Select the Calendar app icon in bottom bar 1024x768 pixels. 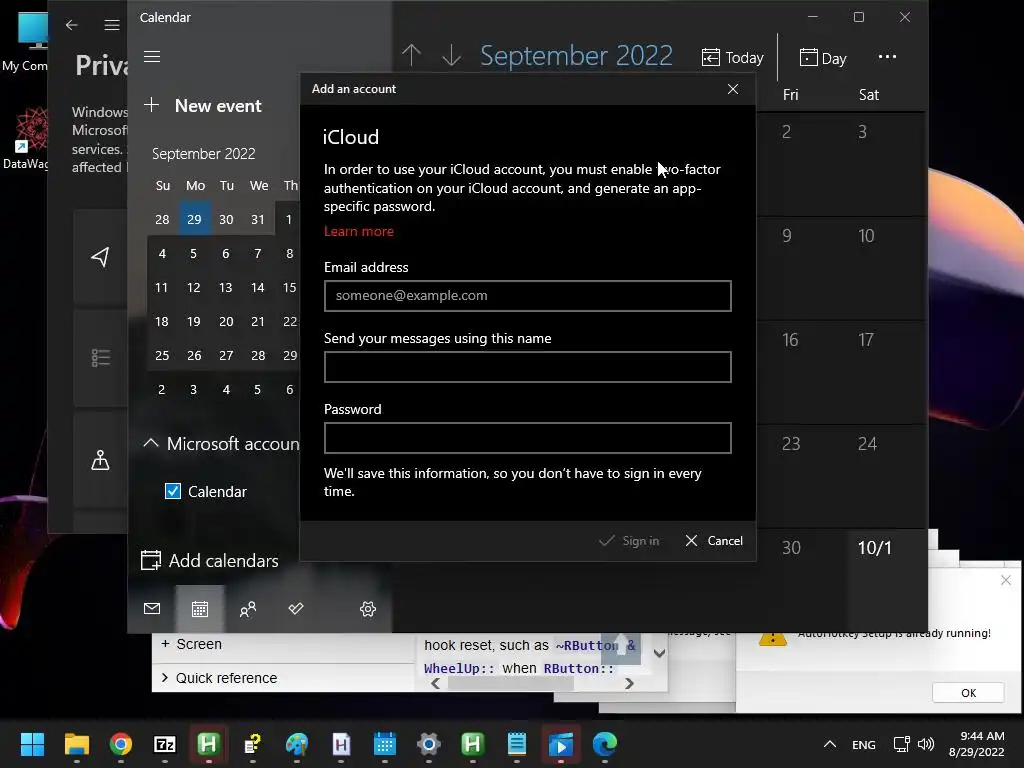200,609
